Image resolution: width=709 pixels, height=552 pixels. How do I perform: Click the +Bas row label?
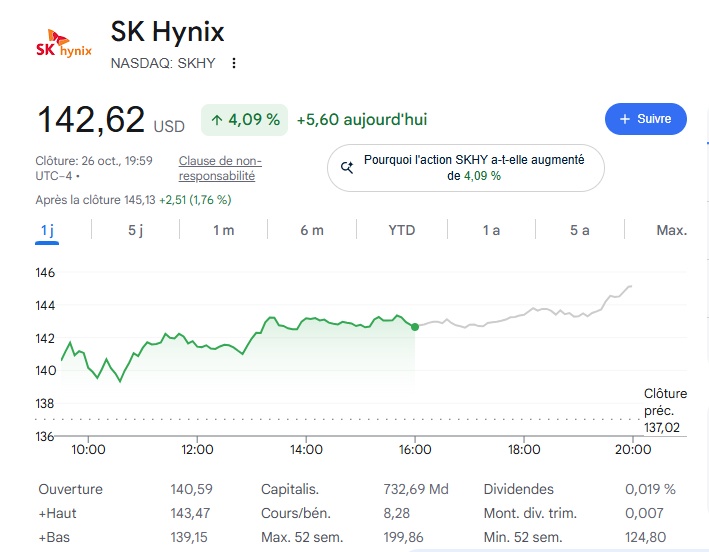point(54,537)
